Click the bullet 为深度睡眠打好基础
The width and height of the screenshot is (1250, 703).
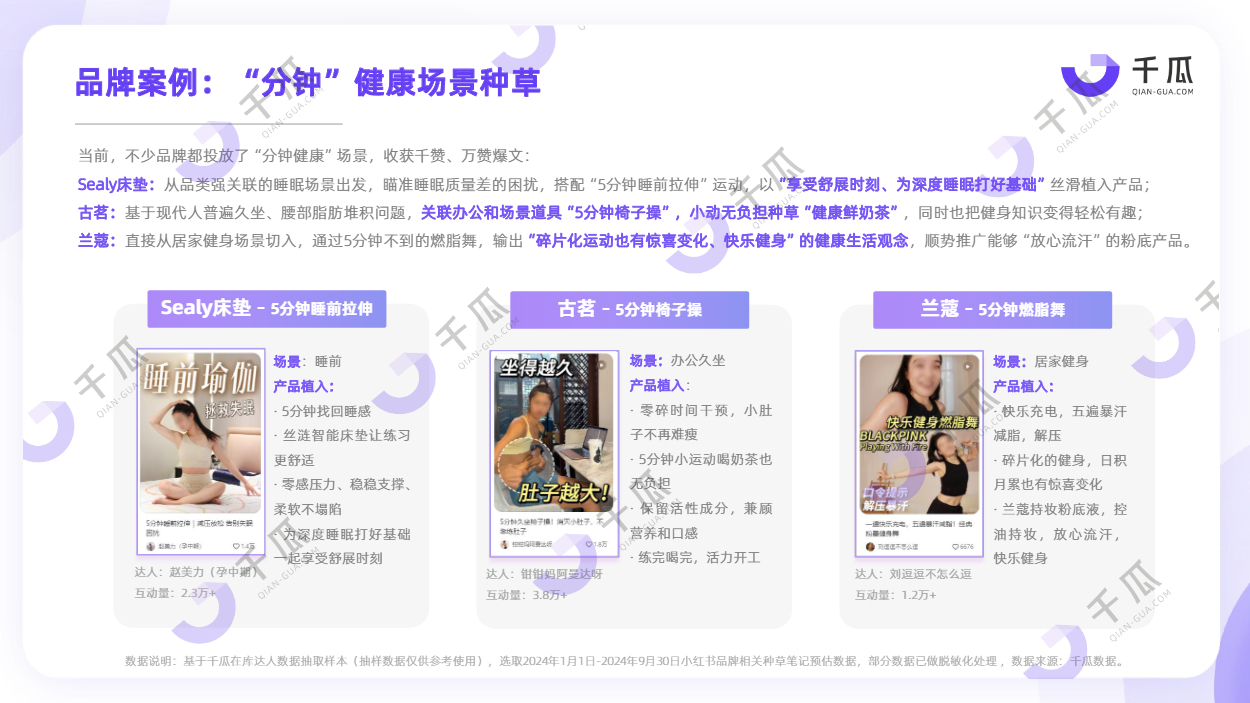[x=342, y=534]
